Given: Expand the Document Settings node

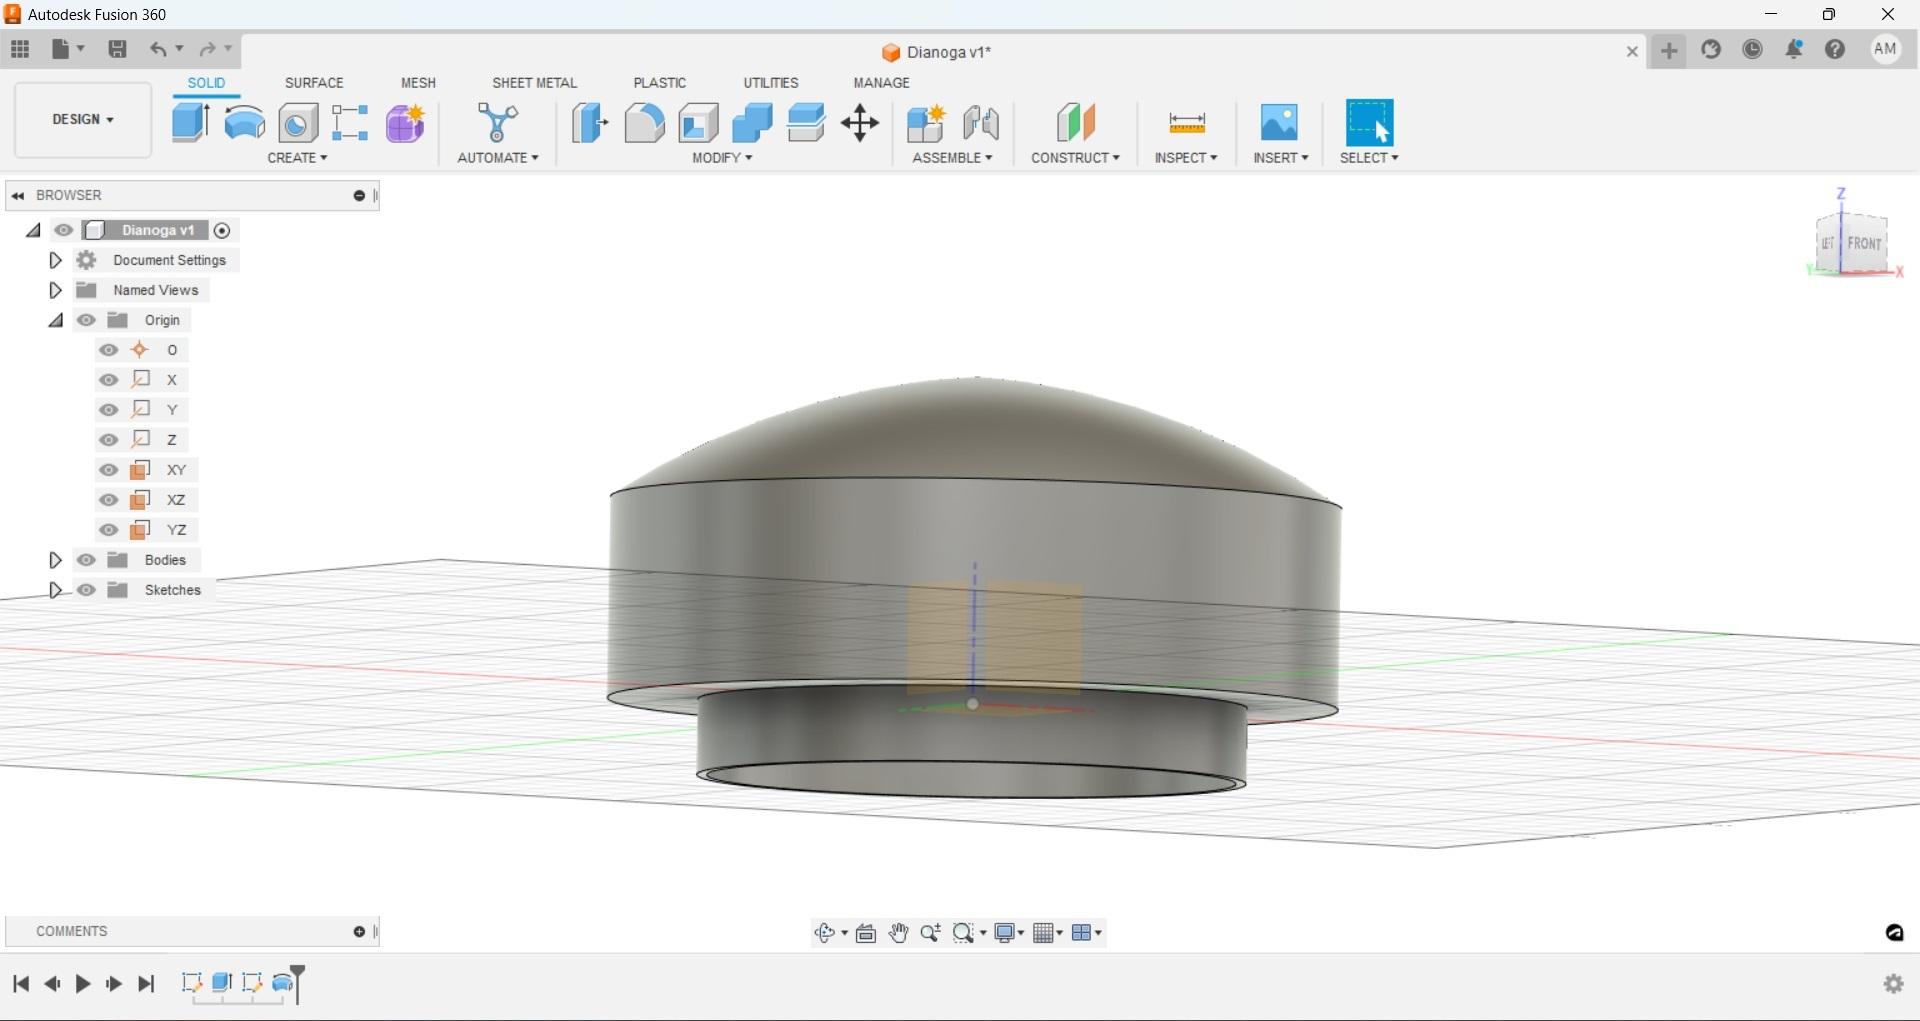Looking at the screenshot, I should 56,260.
